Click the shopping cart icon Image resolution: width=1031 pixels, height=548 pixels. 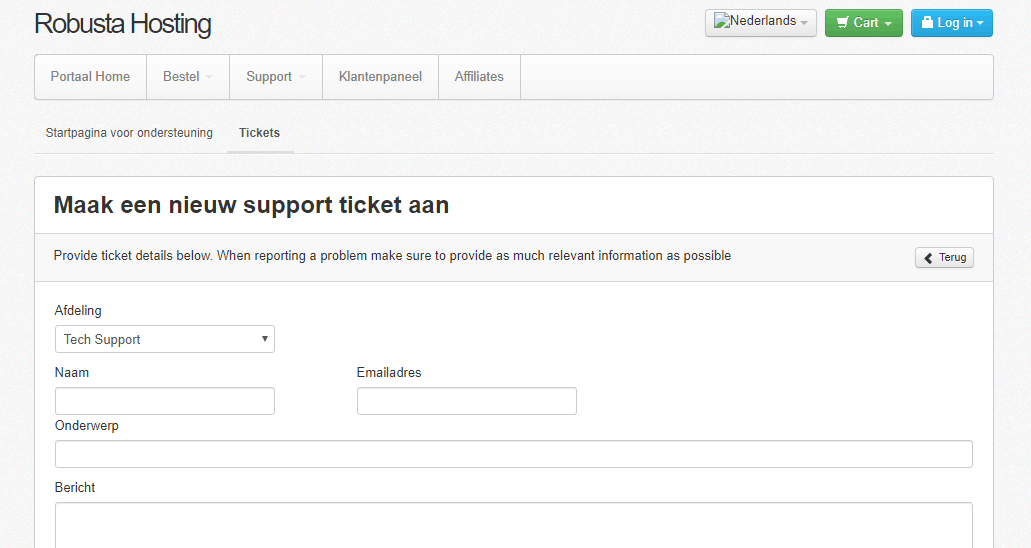tap(842, 23)
